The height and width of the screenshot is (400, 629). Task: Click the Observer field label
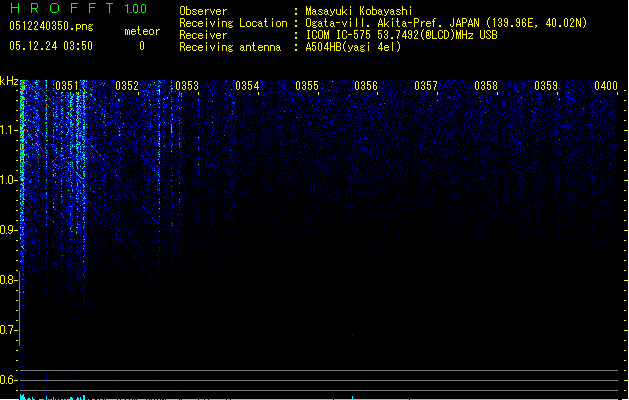pos(203,11)
